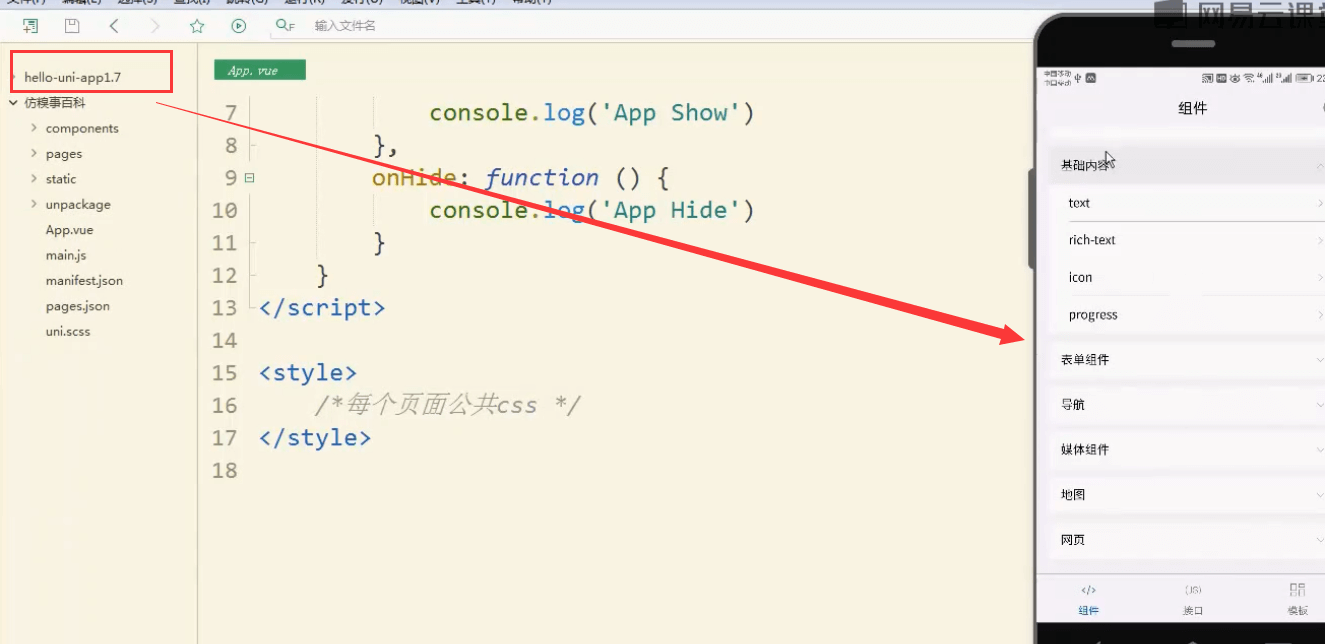Click the 'App Hide' console.log line
The image size is (1325, 644).
[x=591, y=210]
